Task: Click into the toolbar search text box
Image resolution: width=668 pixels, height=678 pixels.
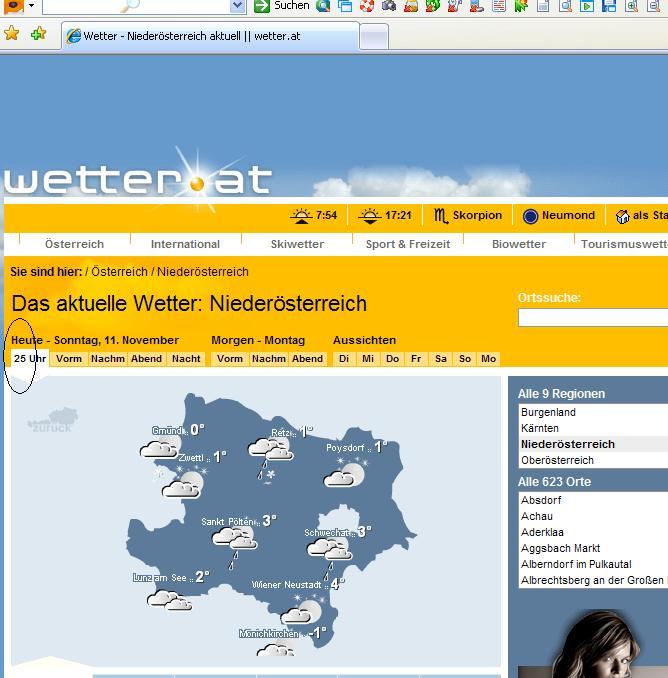Action: click(136, 6)
